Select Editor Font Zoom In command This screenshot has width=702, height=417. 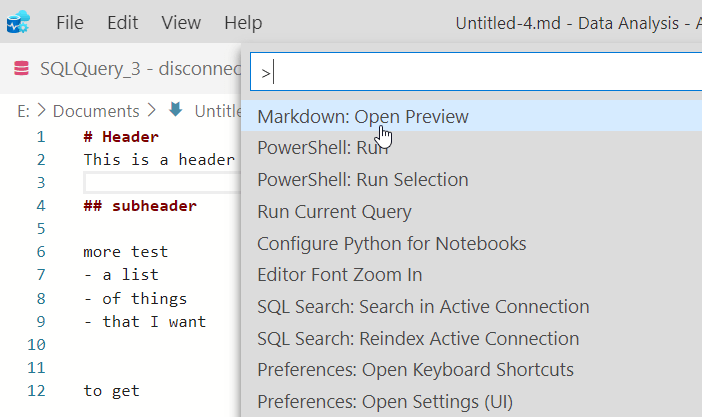339,274
